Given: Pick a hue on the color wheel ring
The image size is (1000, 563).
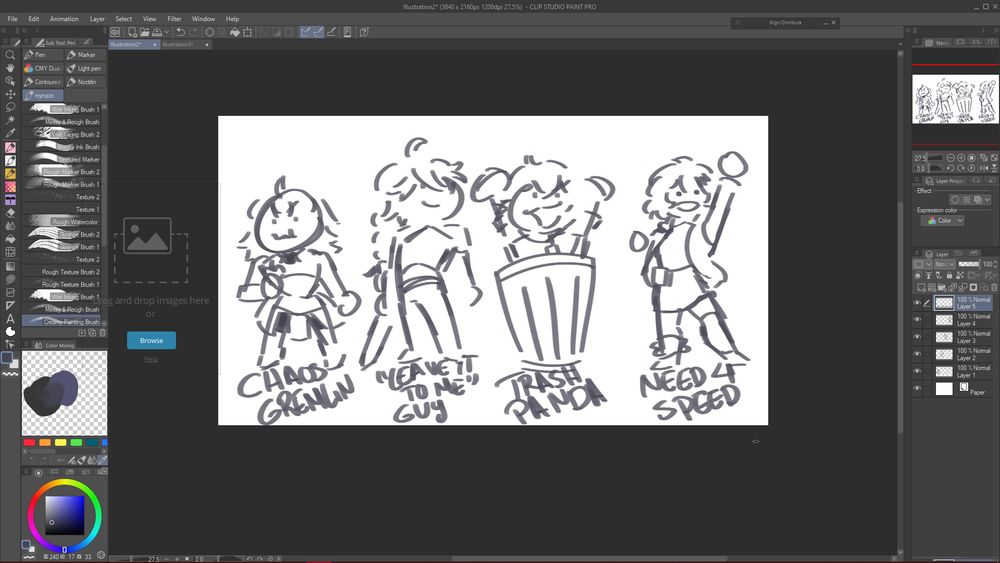Looking at the screenshot, I should (64, 483).
